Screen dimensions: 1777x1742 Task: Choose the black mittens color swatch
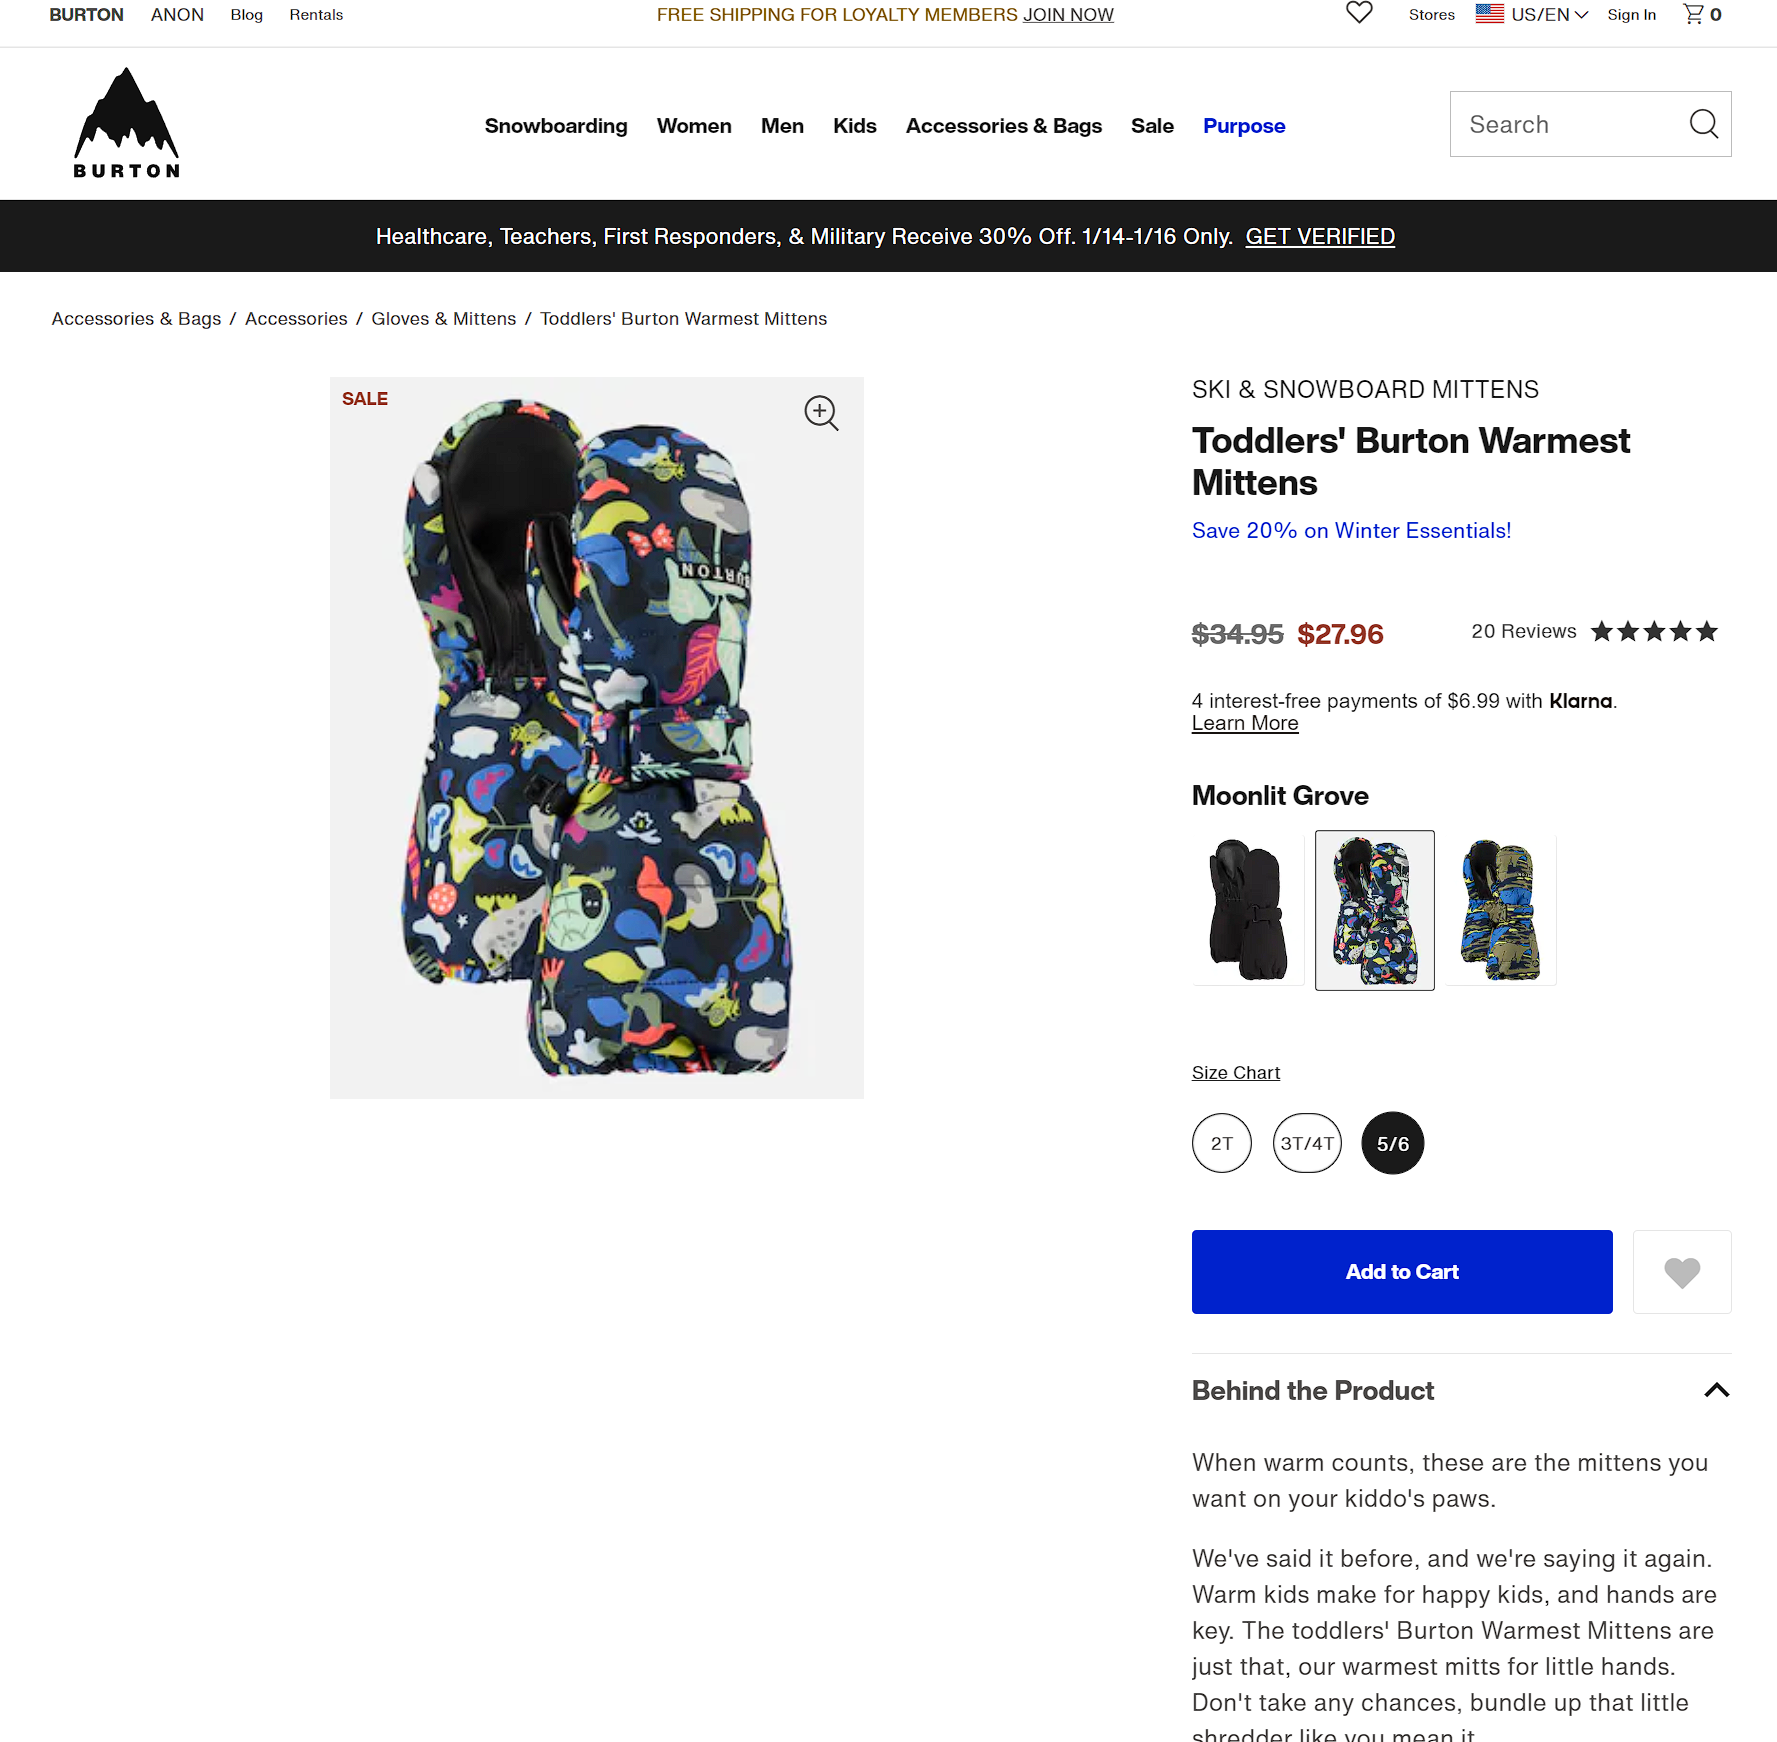pos(1248,909)
